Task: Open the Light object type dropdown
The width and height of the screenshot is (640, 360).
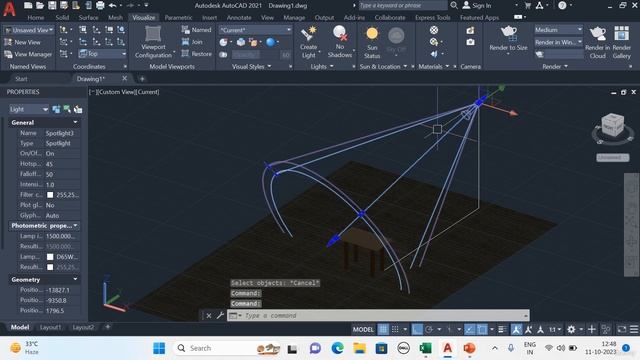Action: [x=29, y=109]
